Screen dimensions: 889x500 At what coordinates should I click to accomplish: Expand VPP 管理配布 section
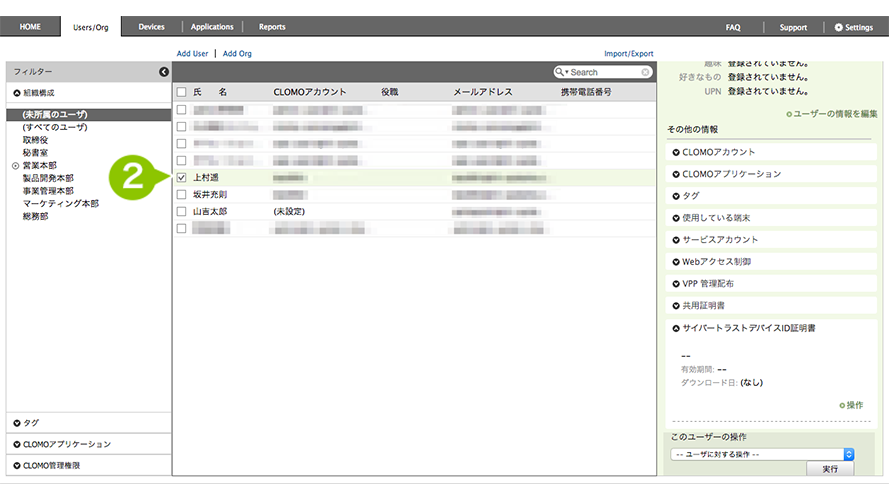[676, 284]
